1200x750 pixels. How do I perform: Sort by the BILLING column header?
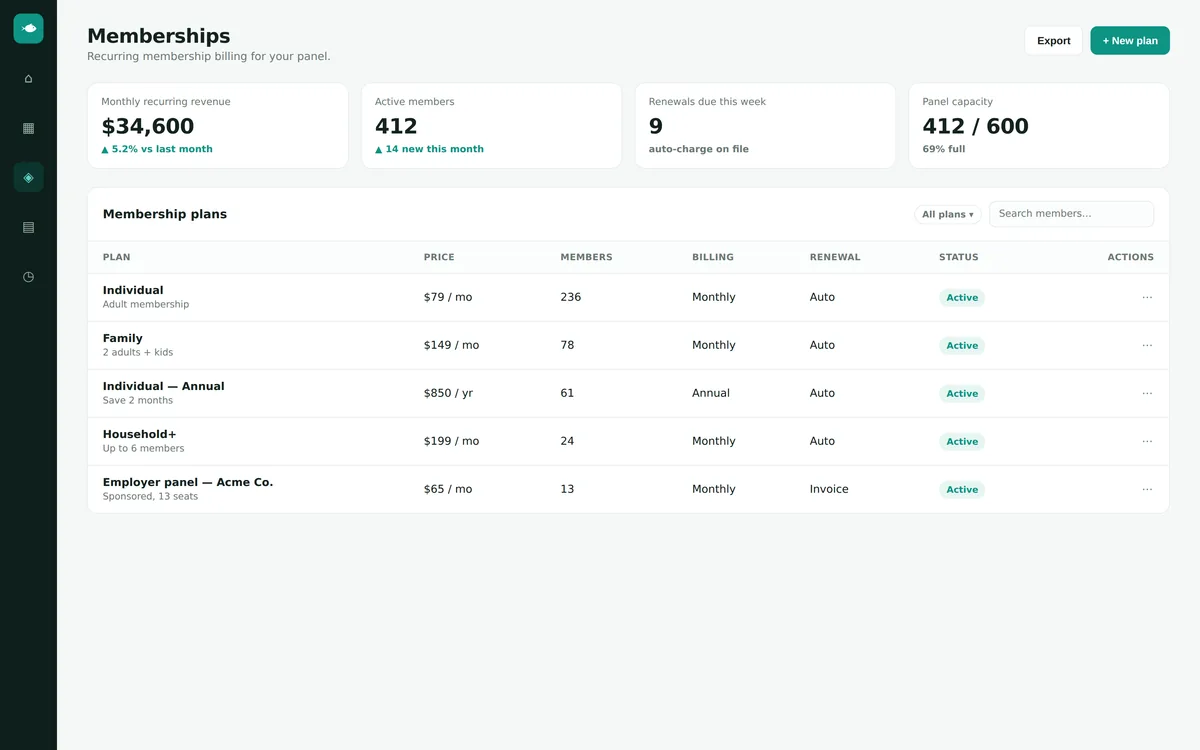[713, 257]
